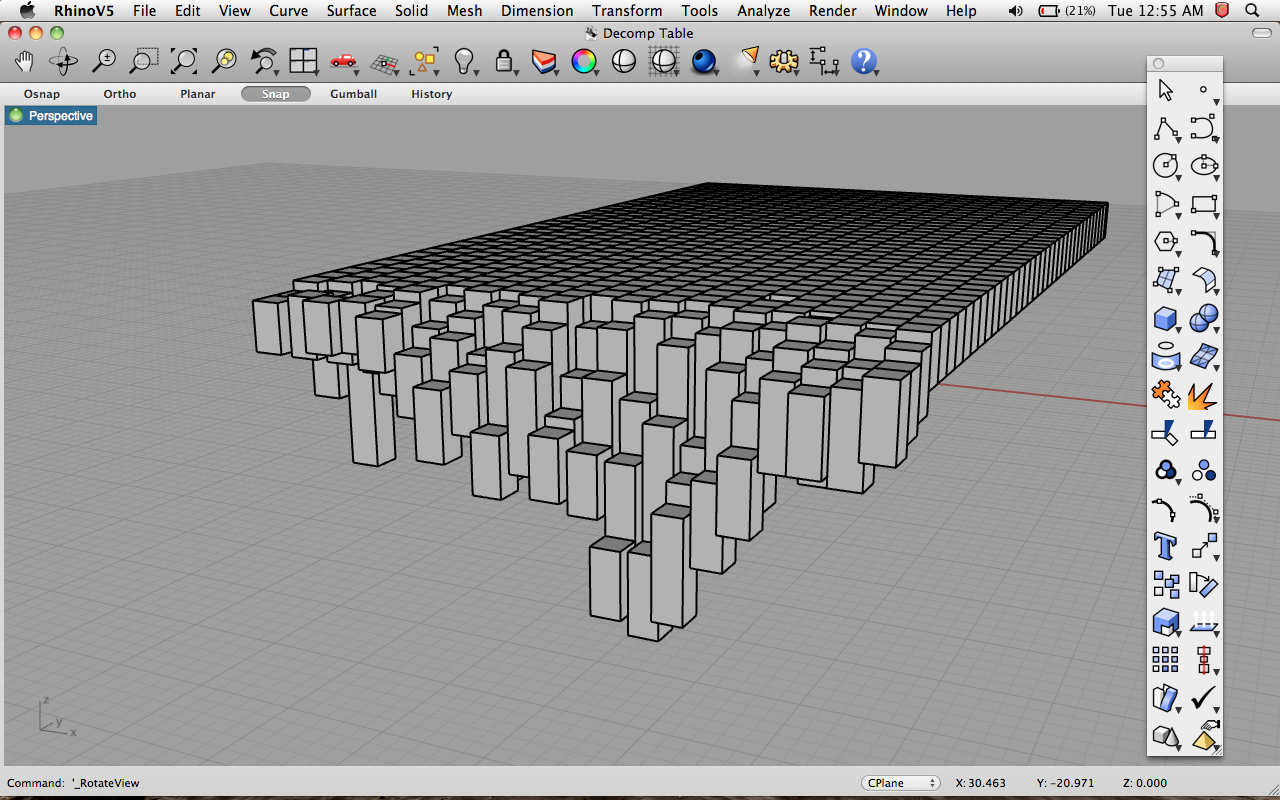Click the X: 30.463 coordinate readout
This screenshot has height=800, width=1280.
[x=981, y=783]
